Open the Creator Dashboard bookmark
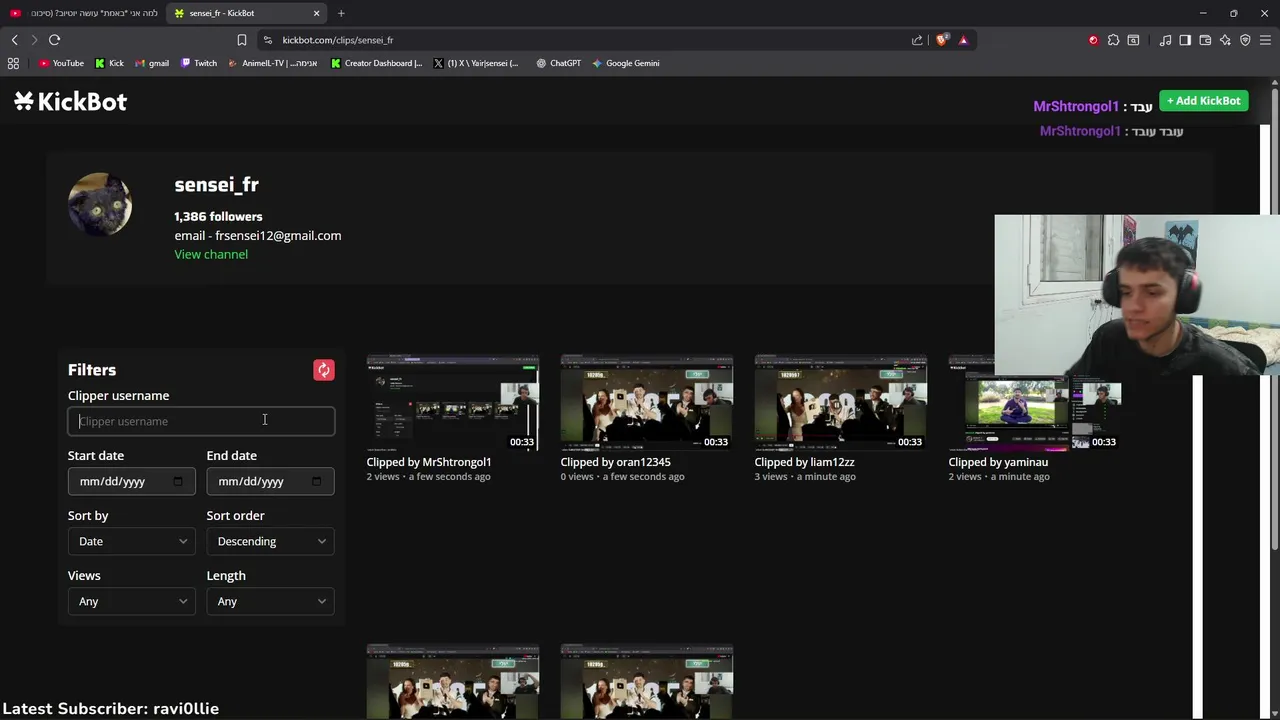Screen dimensions: 1280x720 pyautogui.click(x=376, y=63)
